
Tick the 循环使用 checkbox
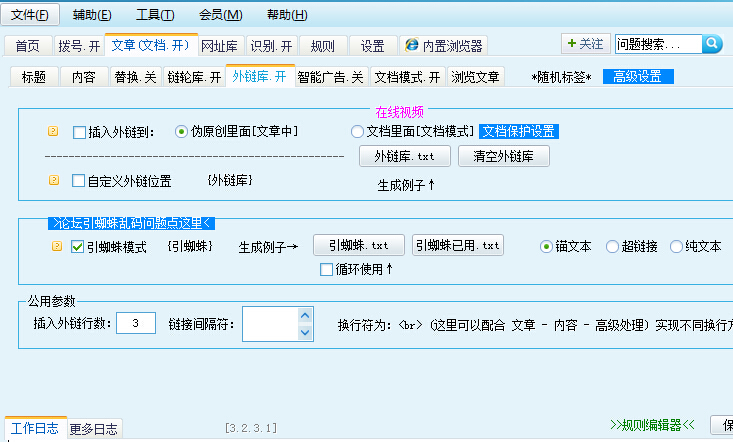click(326, 269)
